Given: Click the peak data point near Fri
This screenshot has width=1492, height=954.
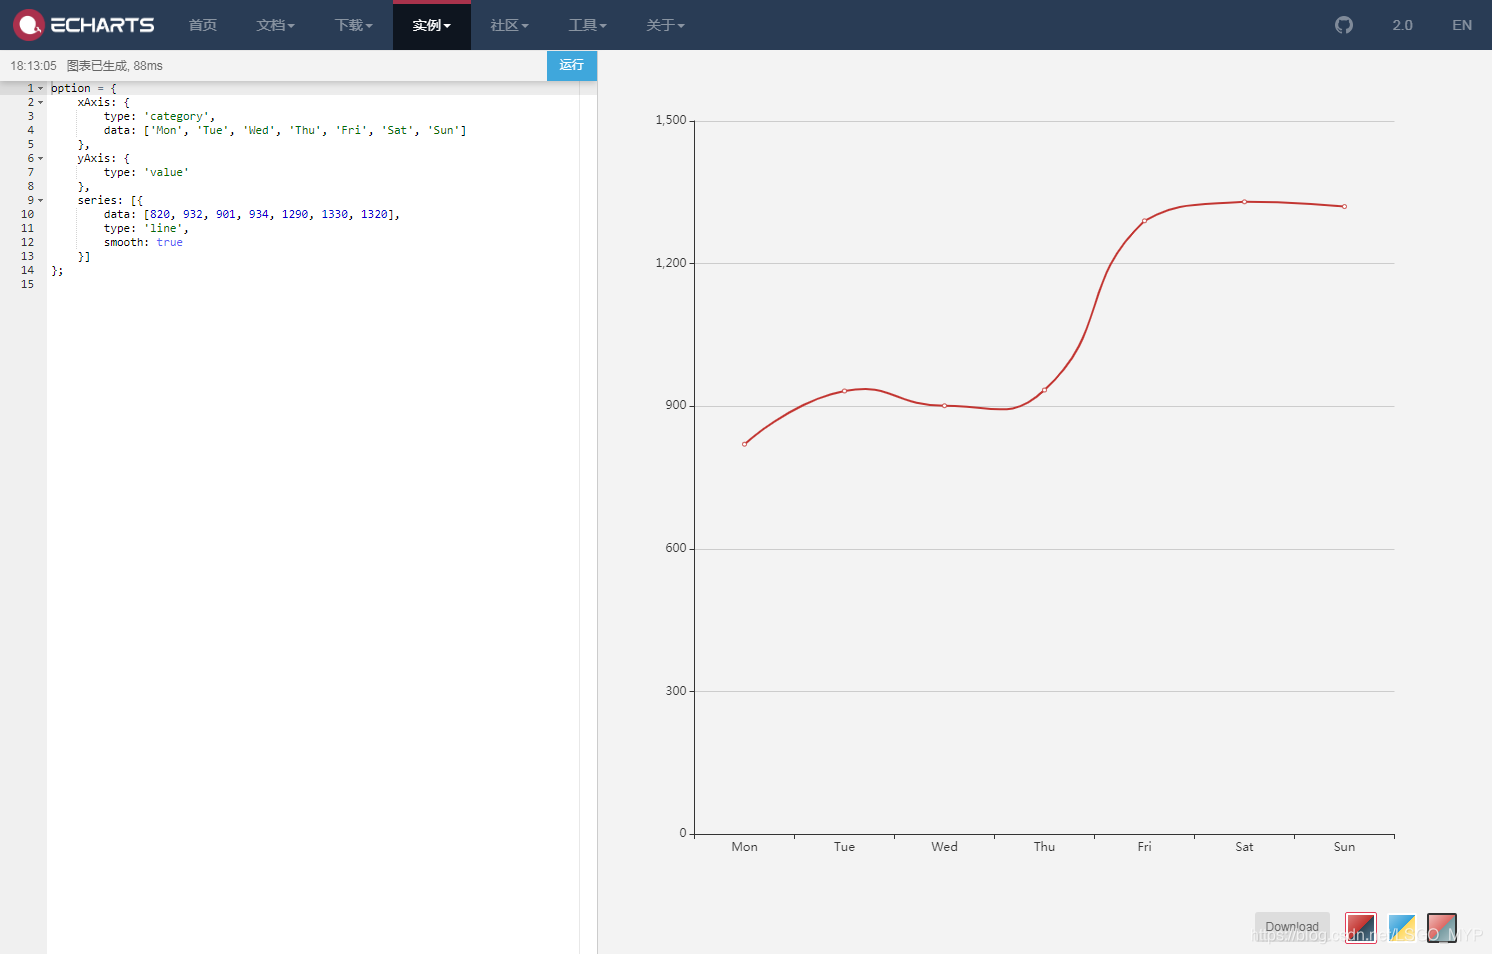Looking at the screenshot, I should point(1144,220).
